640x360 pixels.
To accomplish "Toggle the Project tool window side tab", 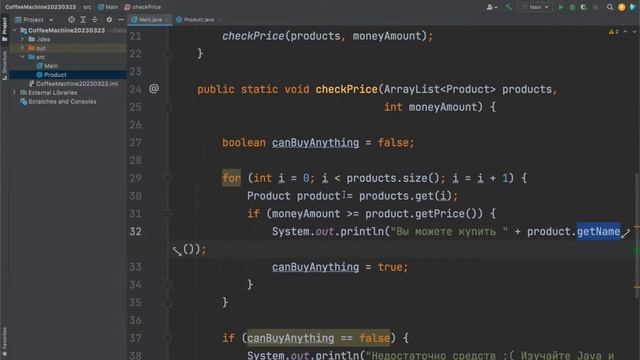I will click(4, 29).
